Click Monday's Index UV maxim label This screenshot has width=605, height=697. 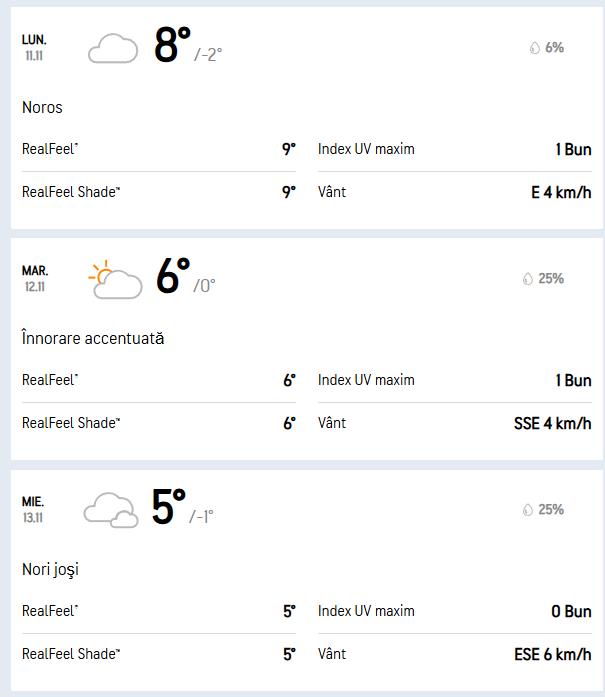366,149
